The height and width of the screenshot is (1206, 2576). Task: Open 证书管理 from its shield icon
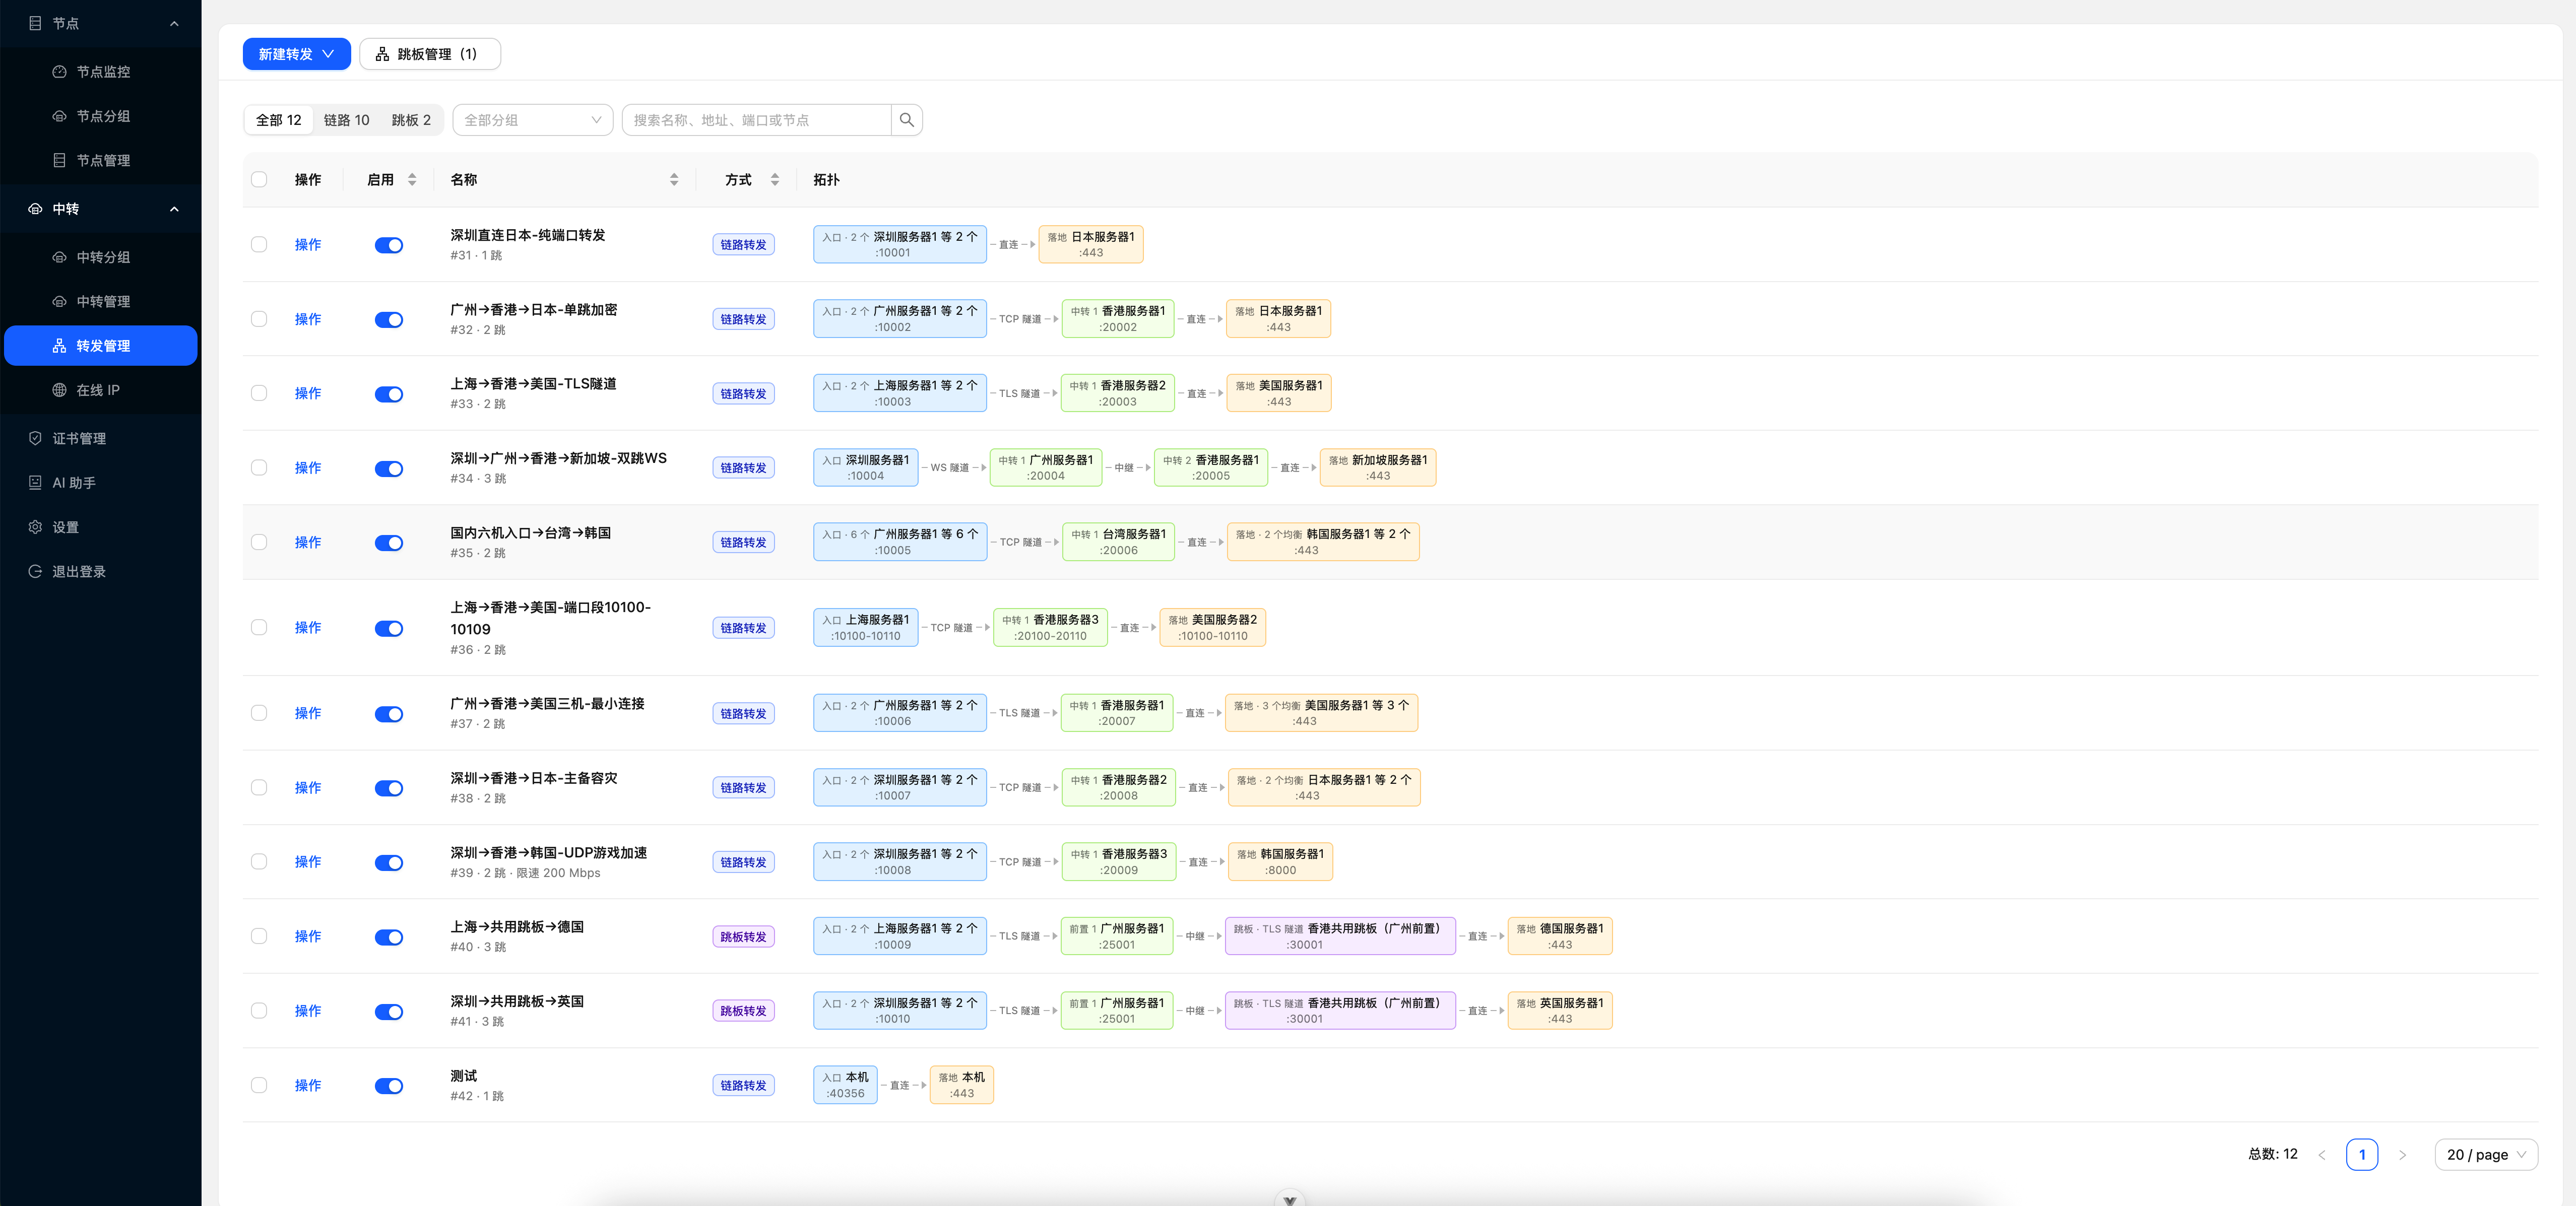coord(35,438)
